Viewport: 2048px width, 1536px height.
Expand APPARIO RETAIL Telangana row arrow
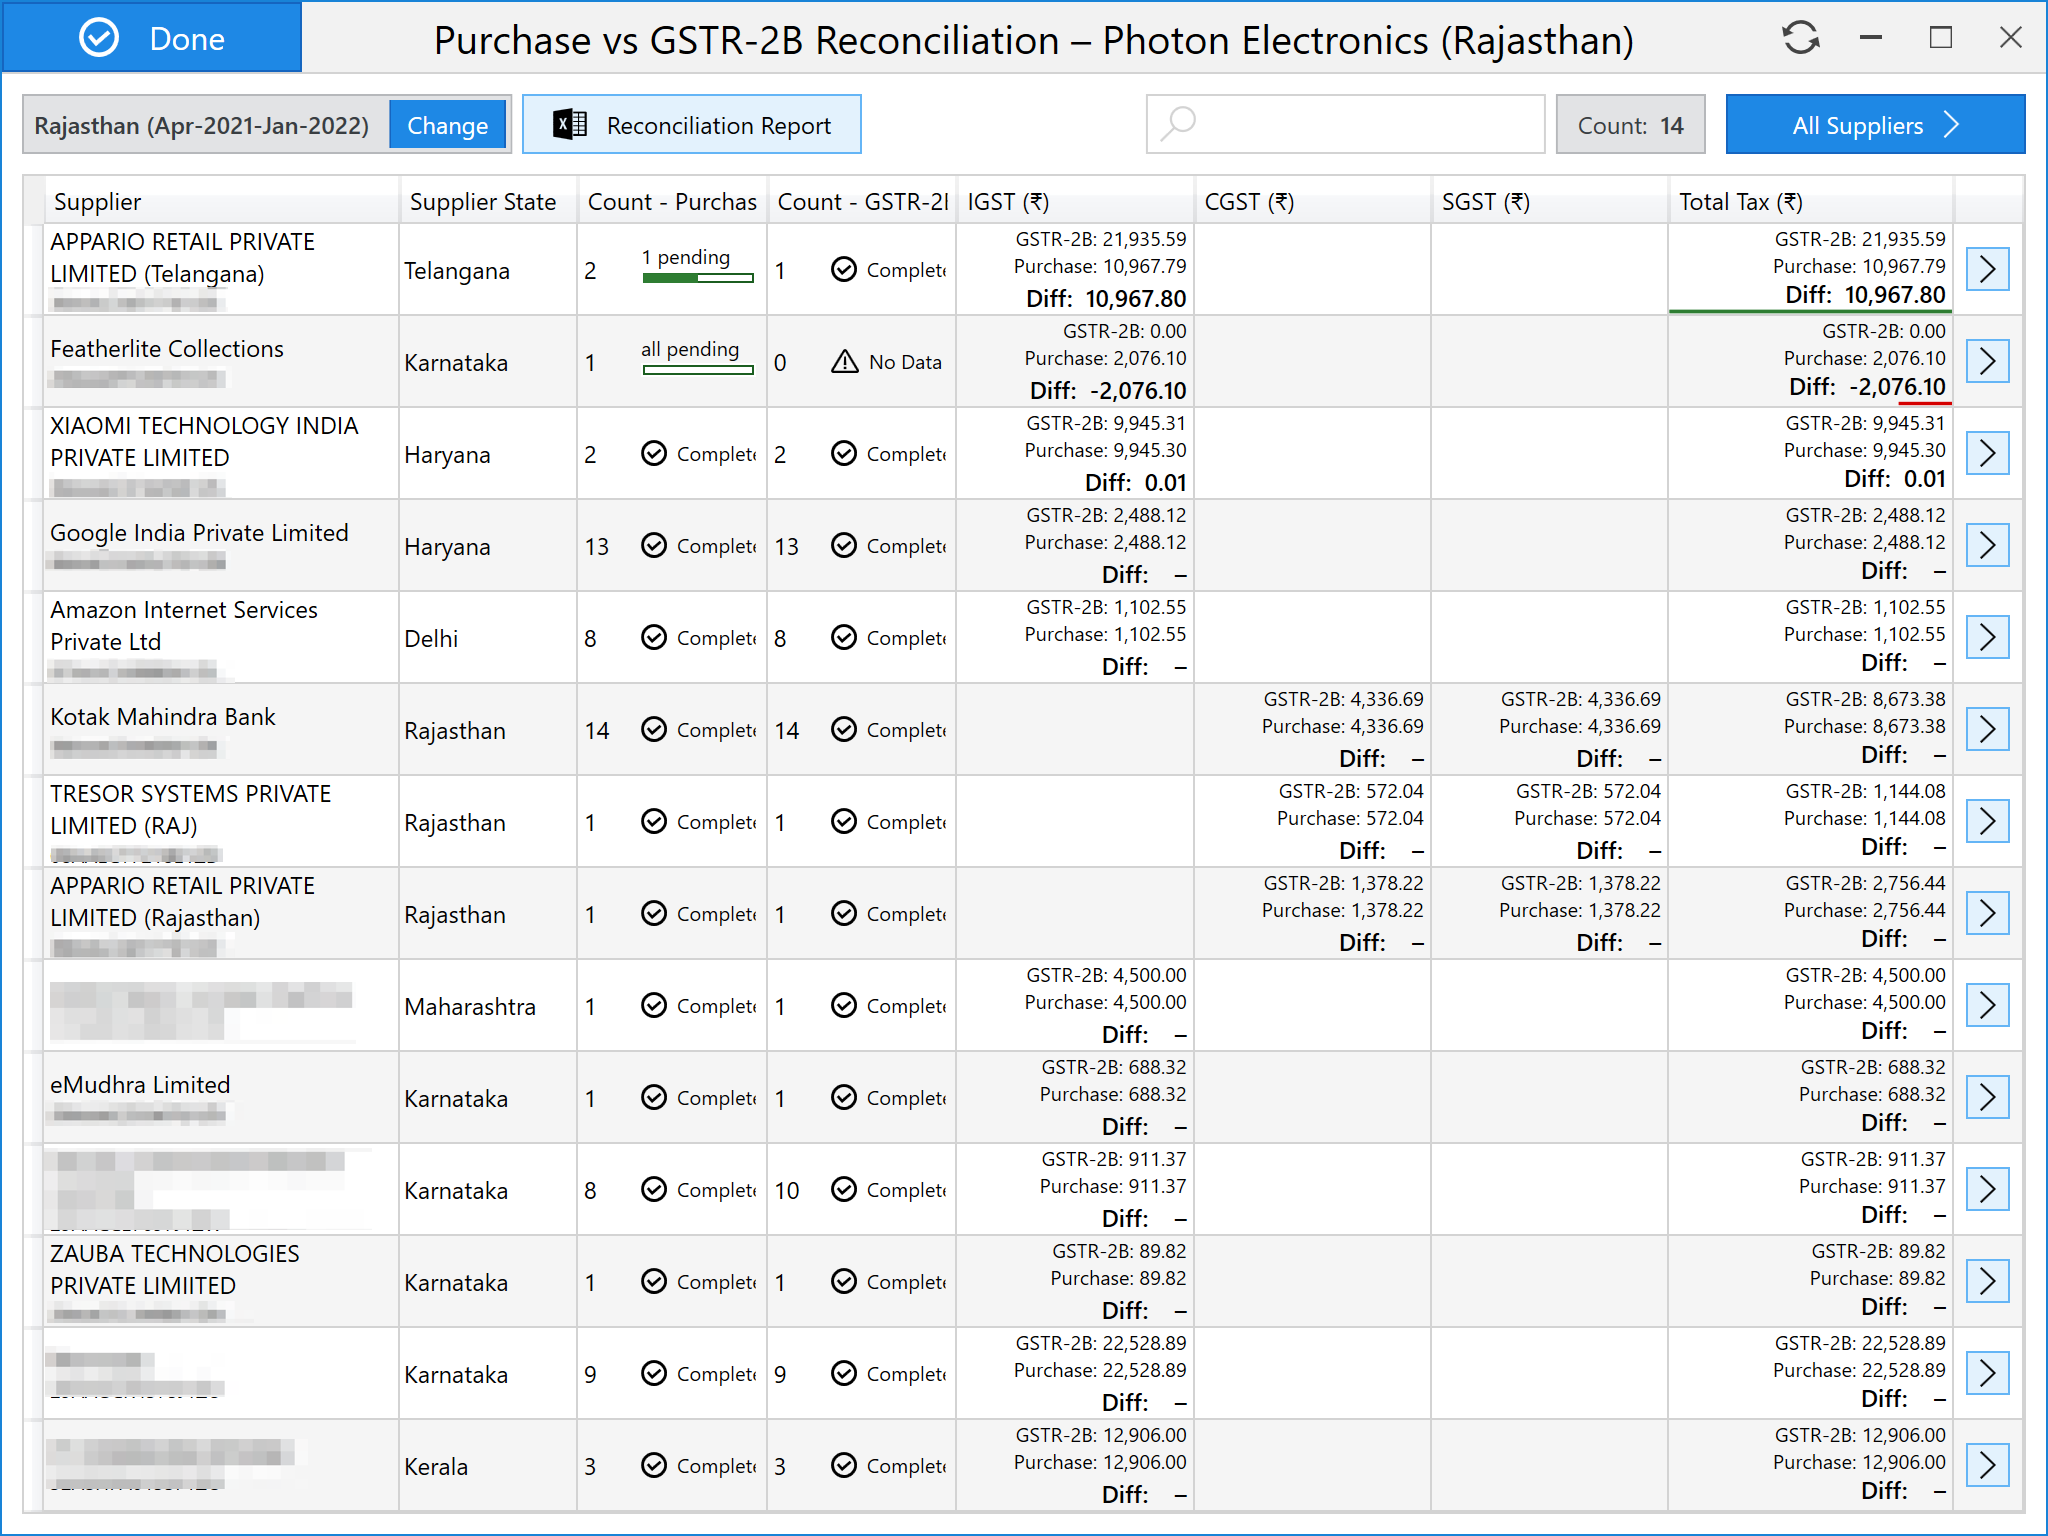coord(1987,269)
